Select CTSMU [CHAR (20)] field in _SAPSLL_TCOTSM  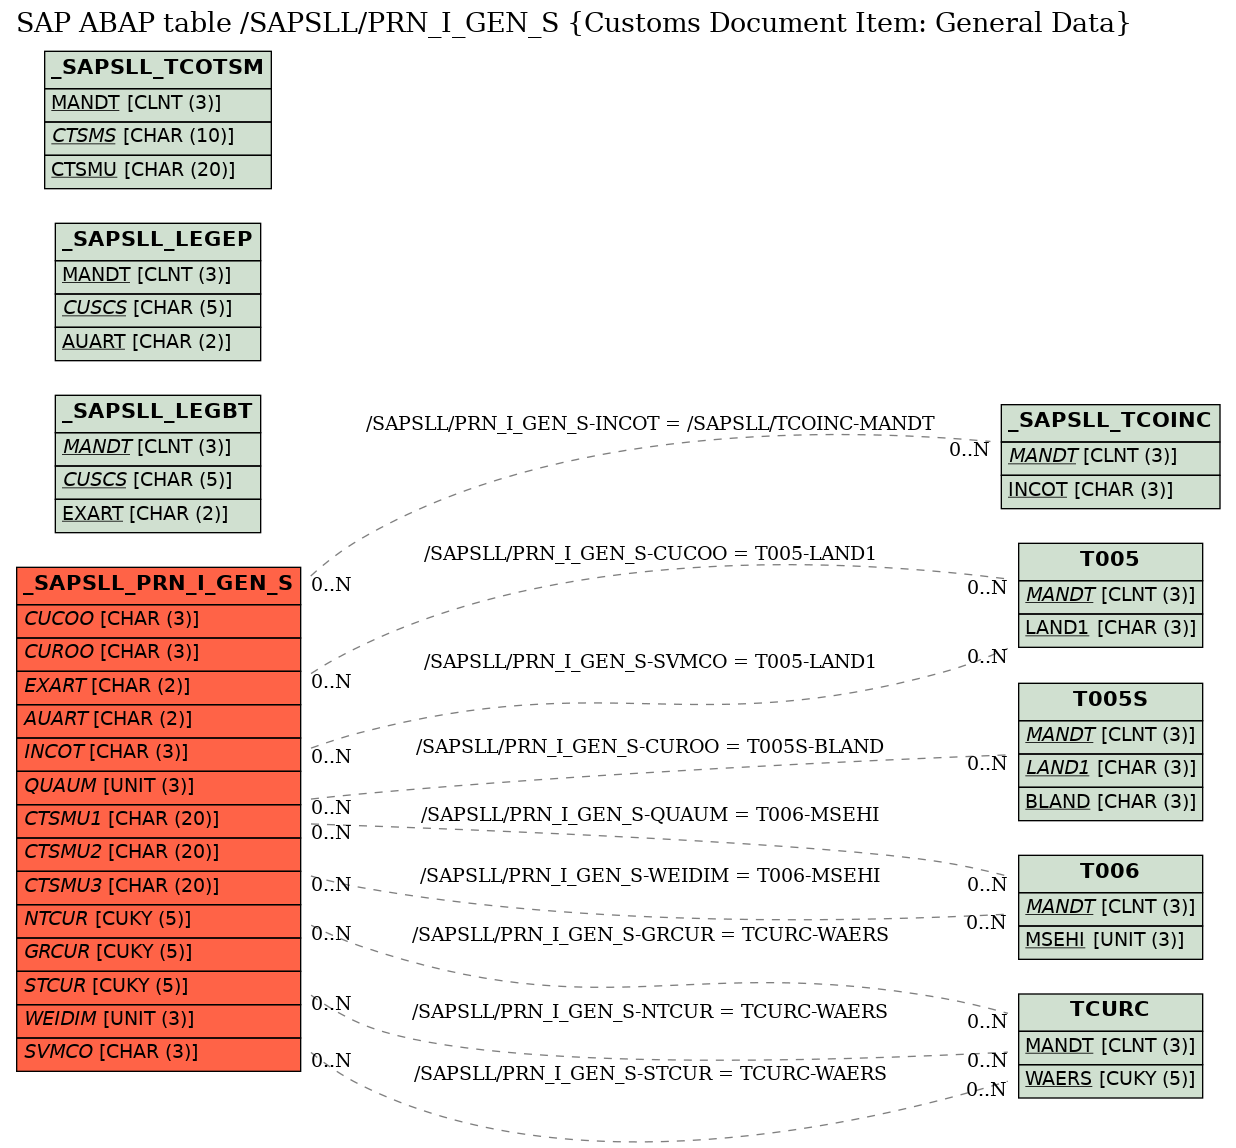click(158, 172)
